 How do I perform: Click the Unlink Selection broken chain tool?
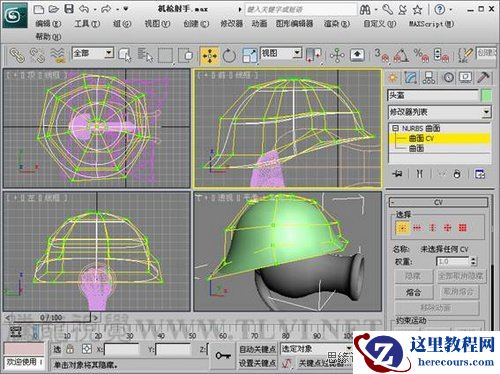pyautogui.click(x=37, y=55)
